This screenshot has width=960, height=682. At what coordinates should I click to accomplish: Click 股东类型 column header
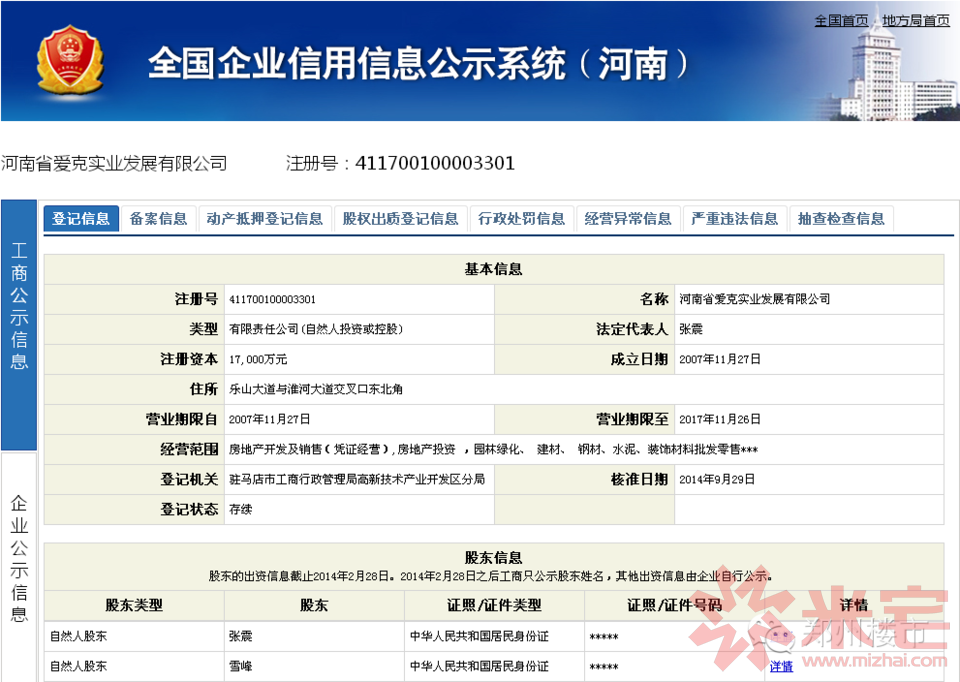pos(134,605)
